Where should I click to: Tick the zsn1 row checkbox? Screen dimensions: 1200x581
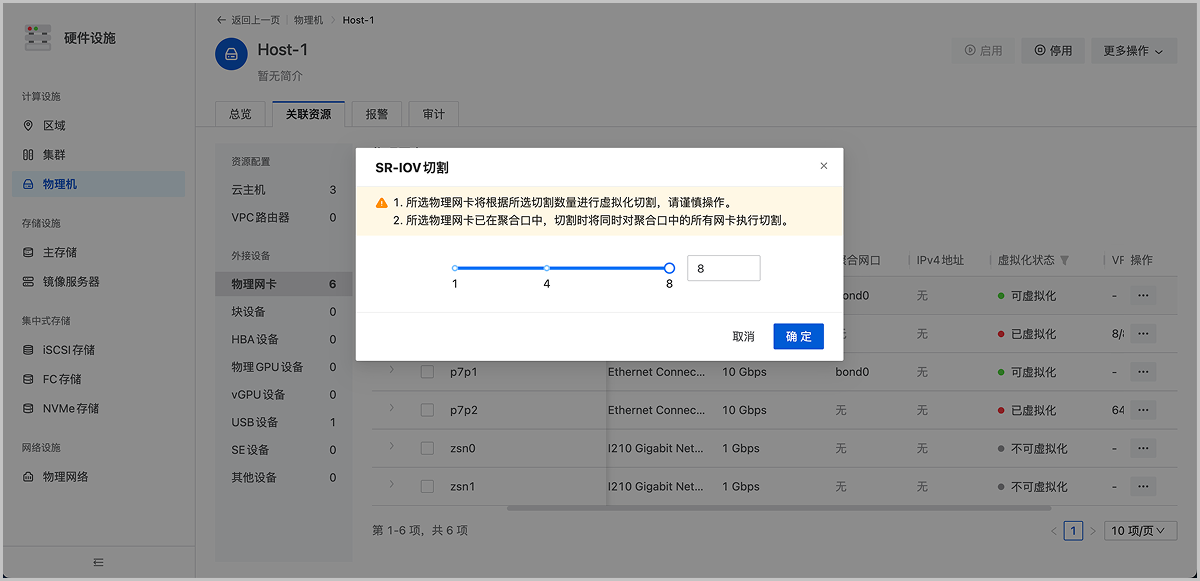pyautogui.click(x=427, y=487)
